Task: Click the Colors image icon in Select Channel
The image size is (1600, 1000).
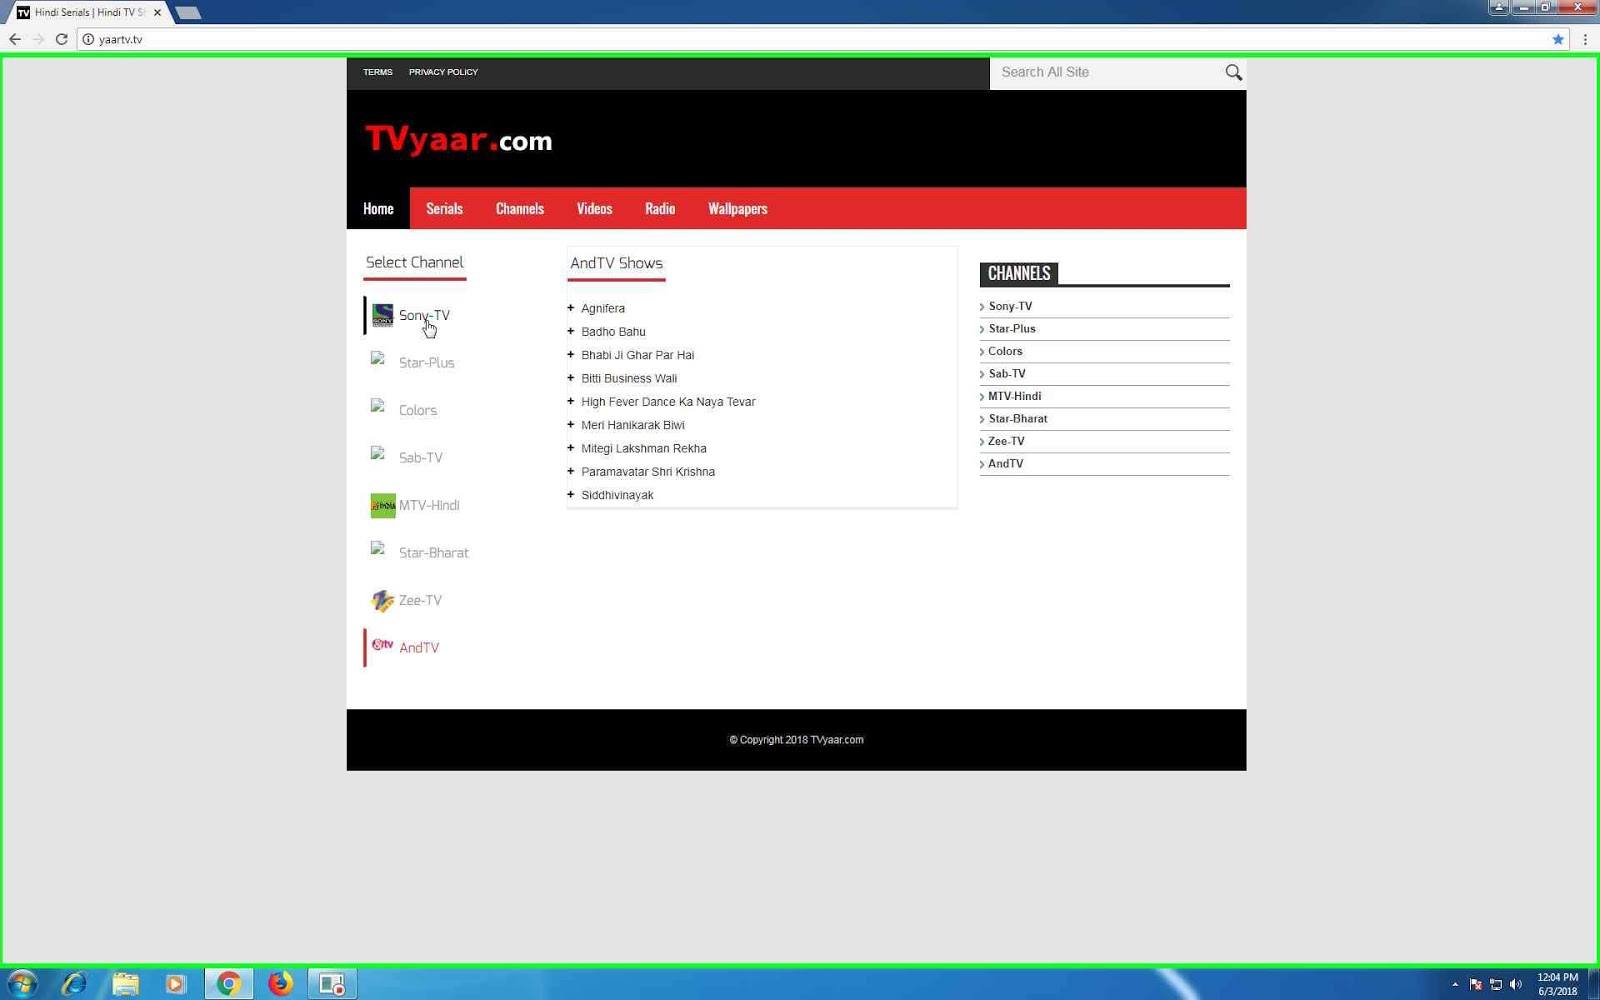Action: coord(378,406)
